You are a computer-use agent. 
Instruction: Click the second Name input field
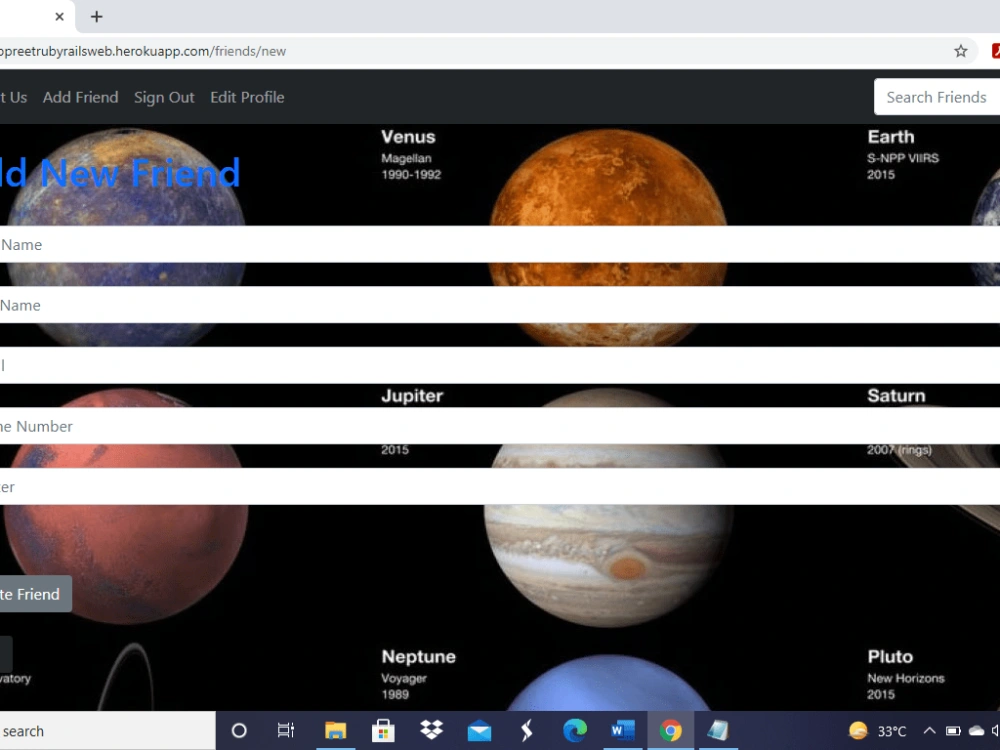pos(500,305)
